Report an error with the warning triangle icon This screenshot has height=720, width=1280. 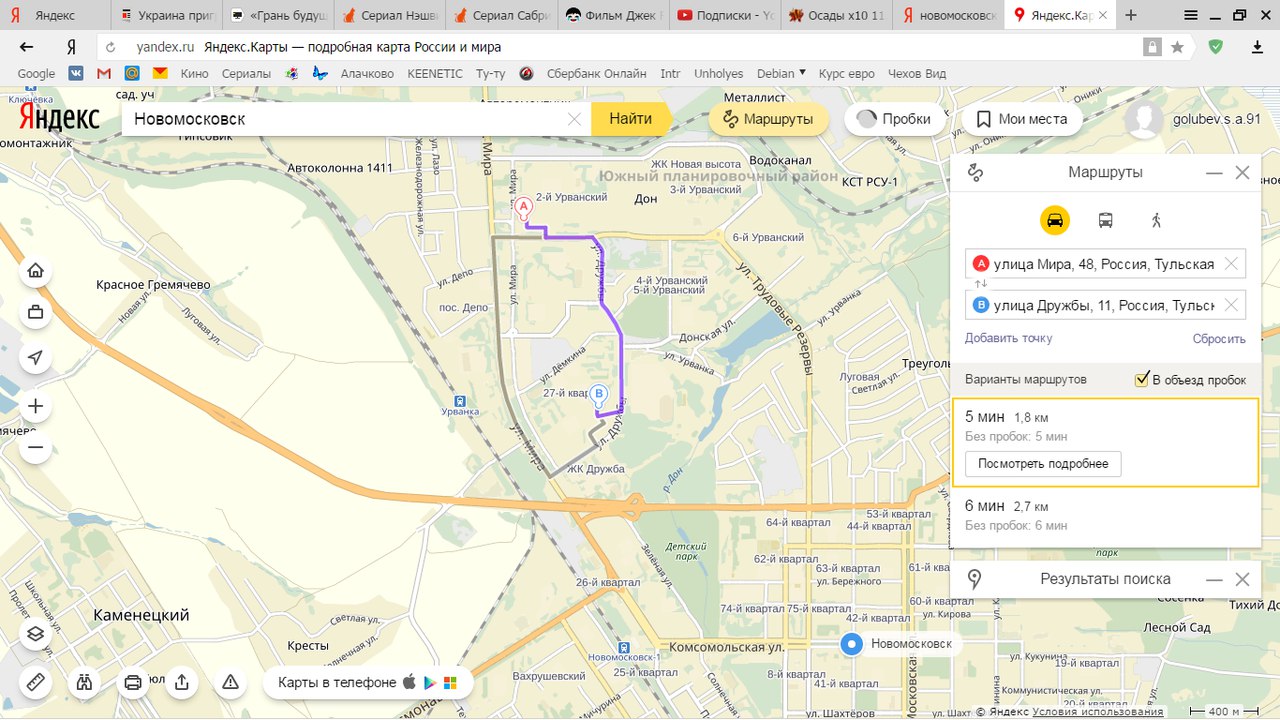(230, 682)
